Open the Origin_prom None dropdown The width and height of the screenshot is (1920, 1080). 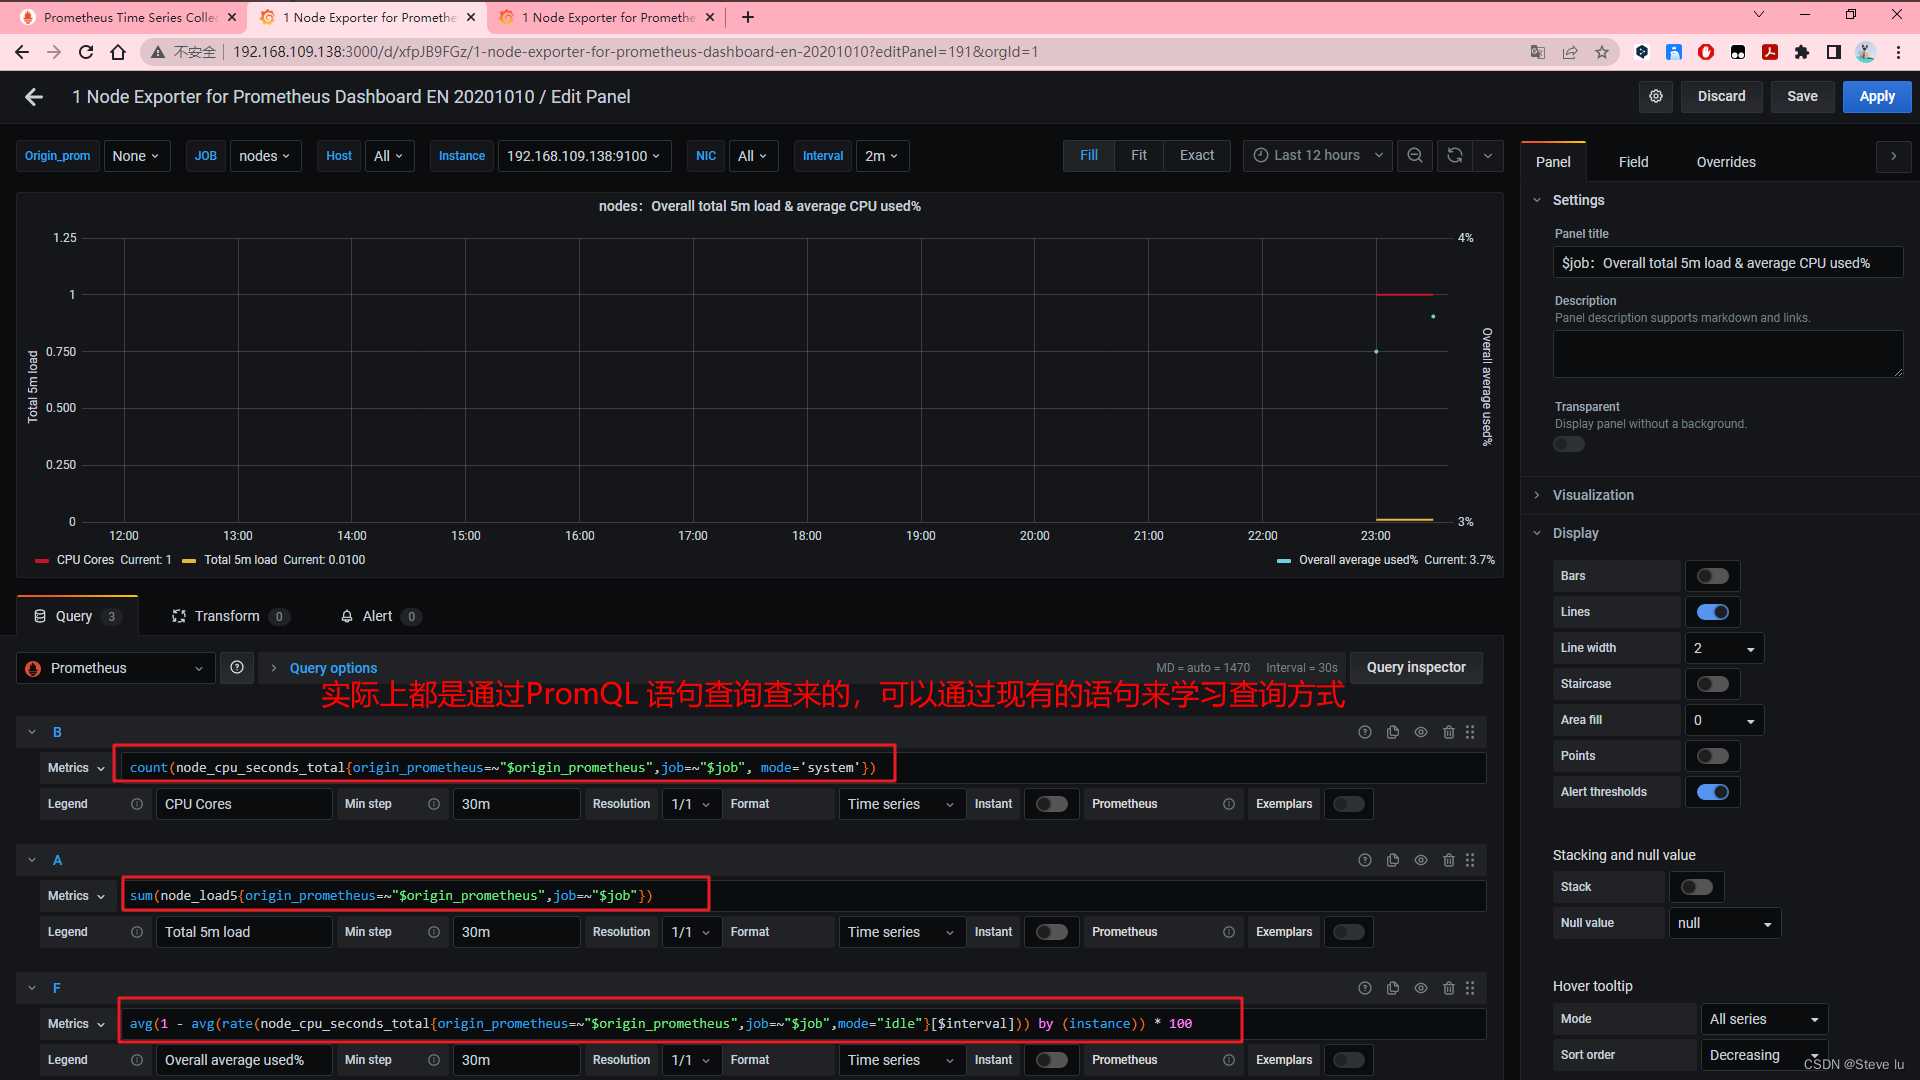[136, 156]
